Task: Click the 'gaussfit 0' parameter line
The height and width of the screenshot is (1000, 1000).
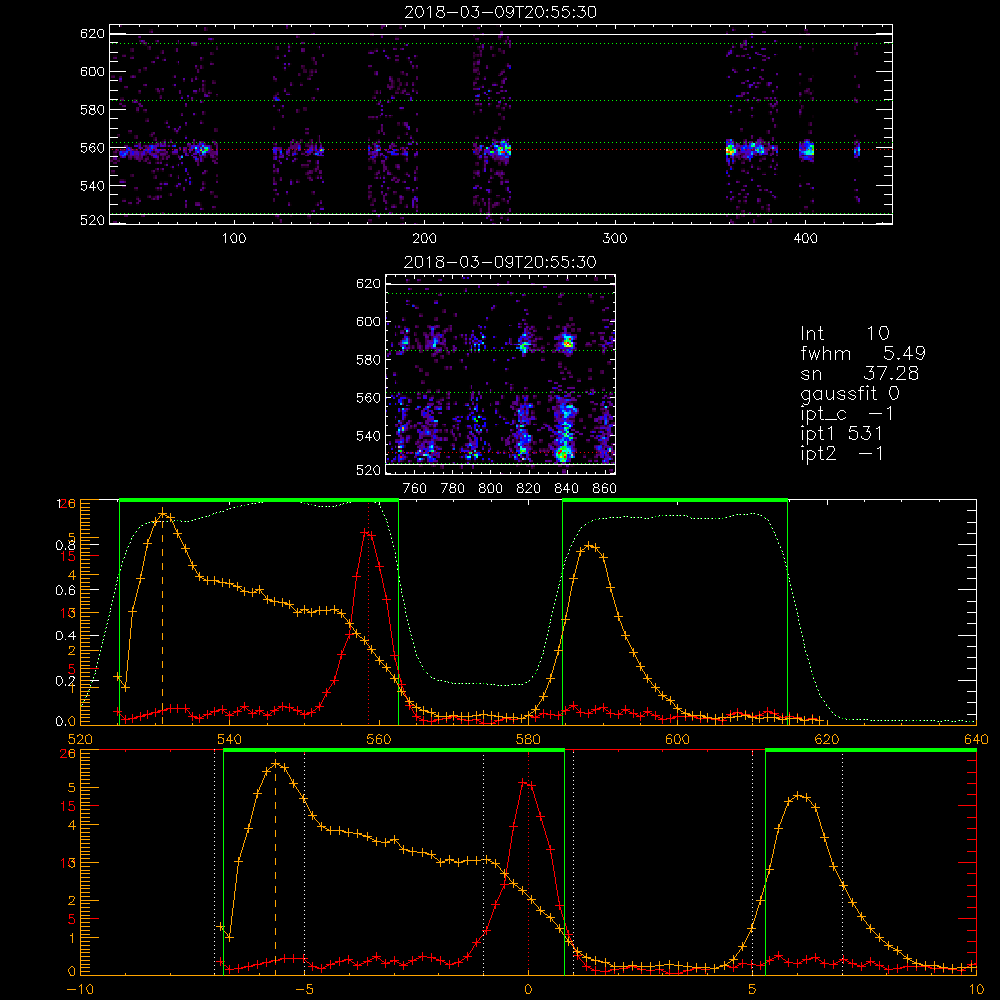Action: click(x=850, y=393)
